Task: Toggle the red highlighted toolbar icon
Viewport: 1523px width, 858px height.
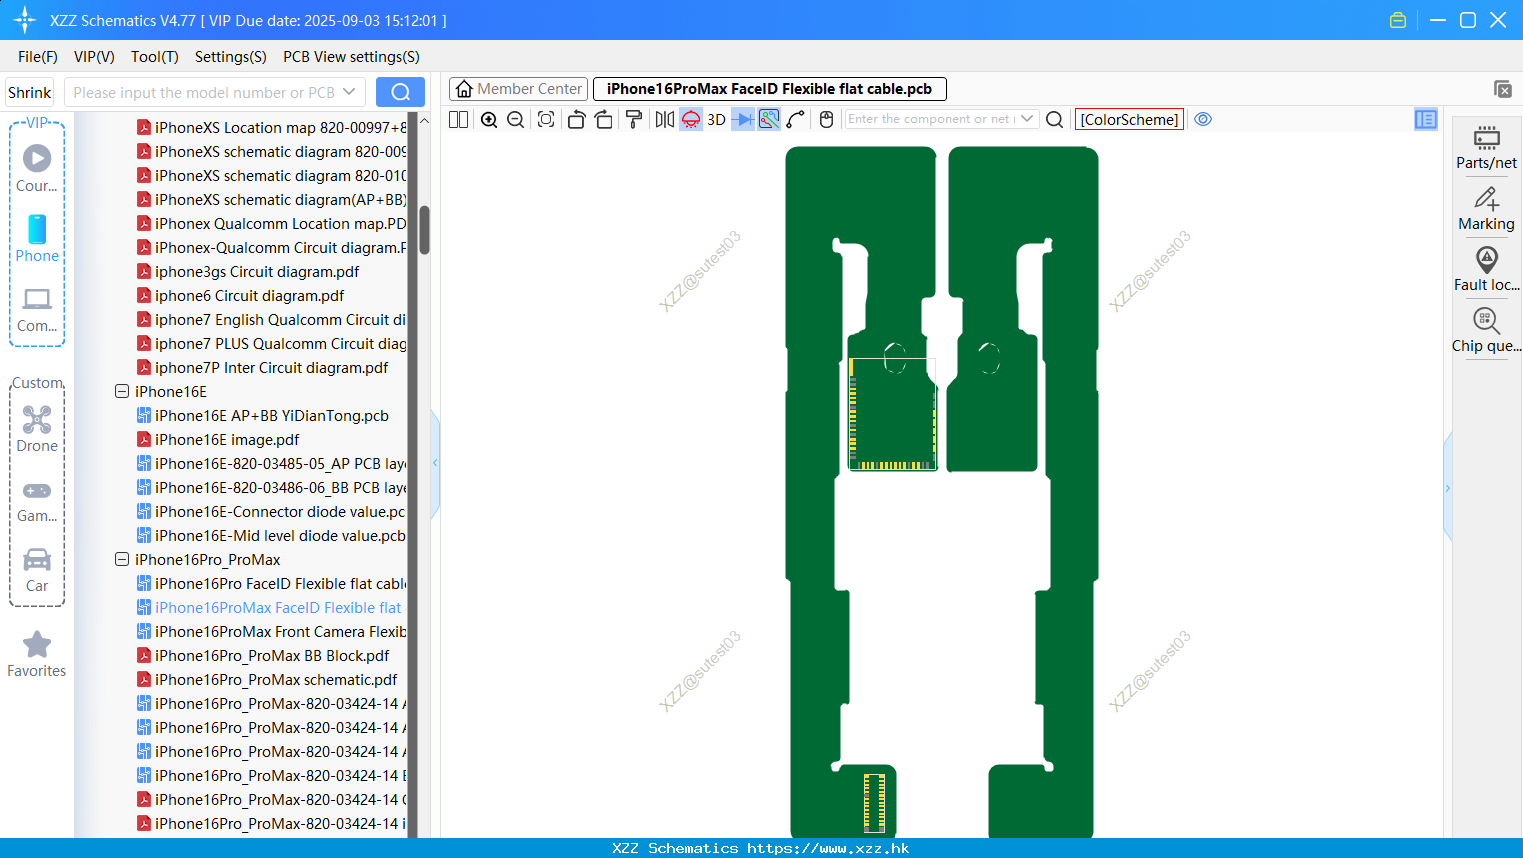Action: click(x=691, y=119)
